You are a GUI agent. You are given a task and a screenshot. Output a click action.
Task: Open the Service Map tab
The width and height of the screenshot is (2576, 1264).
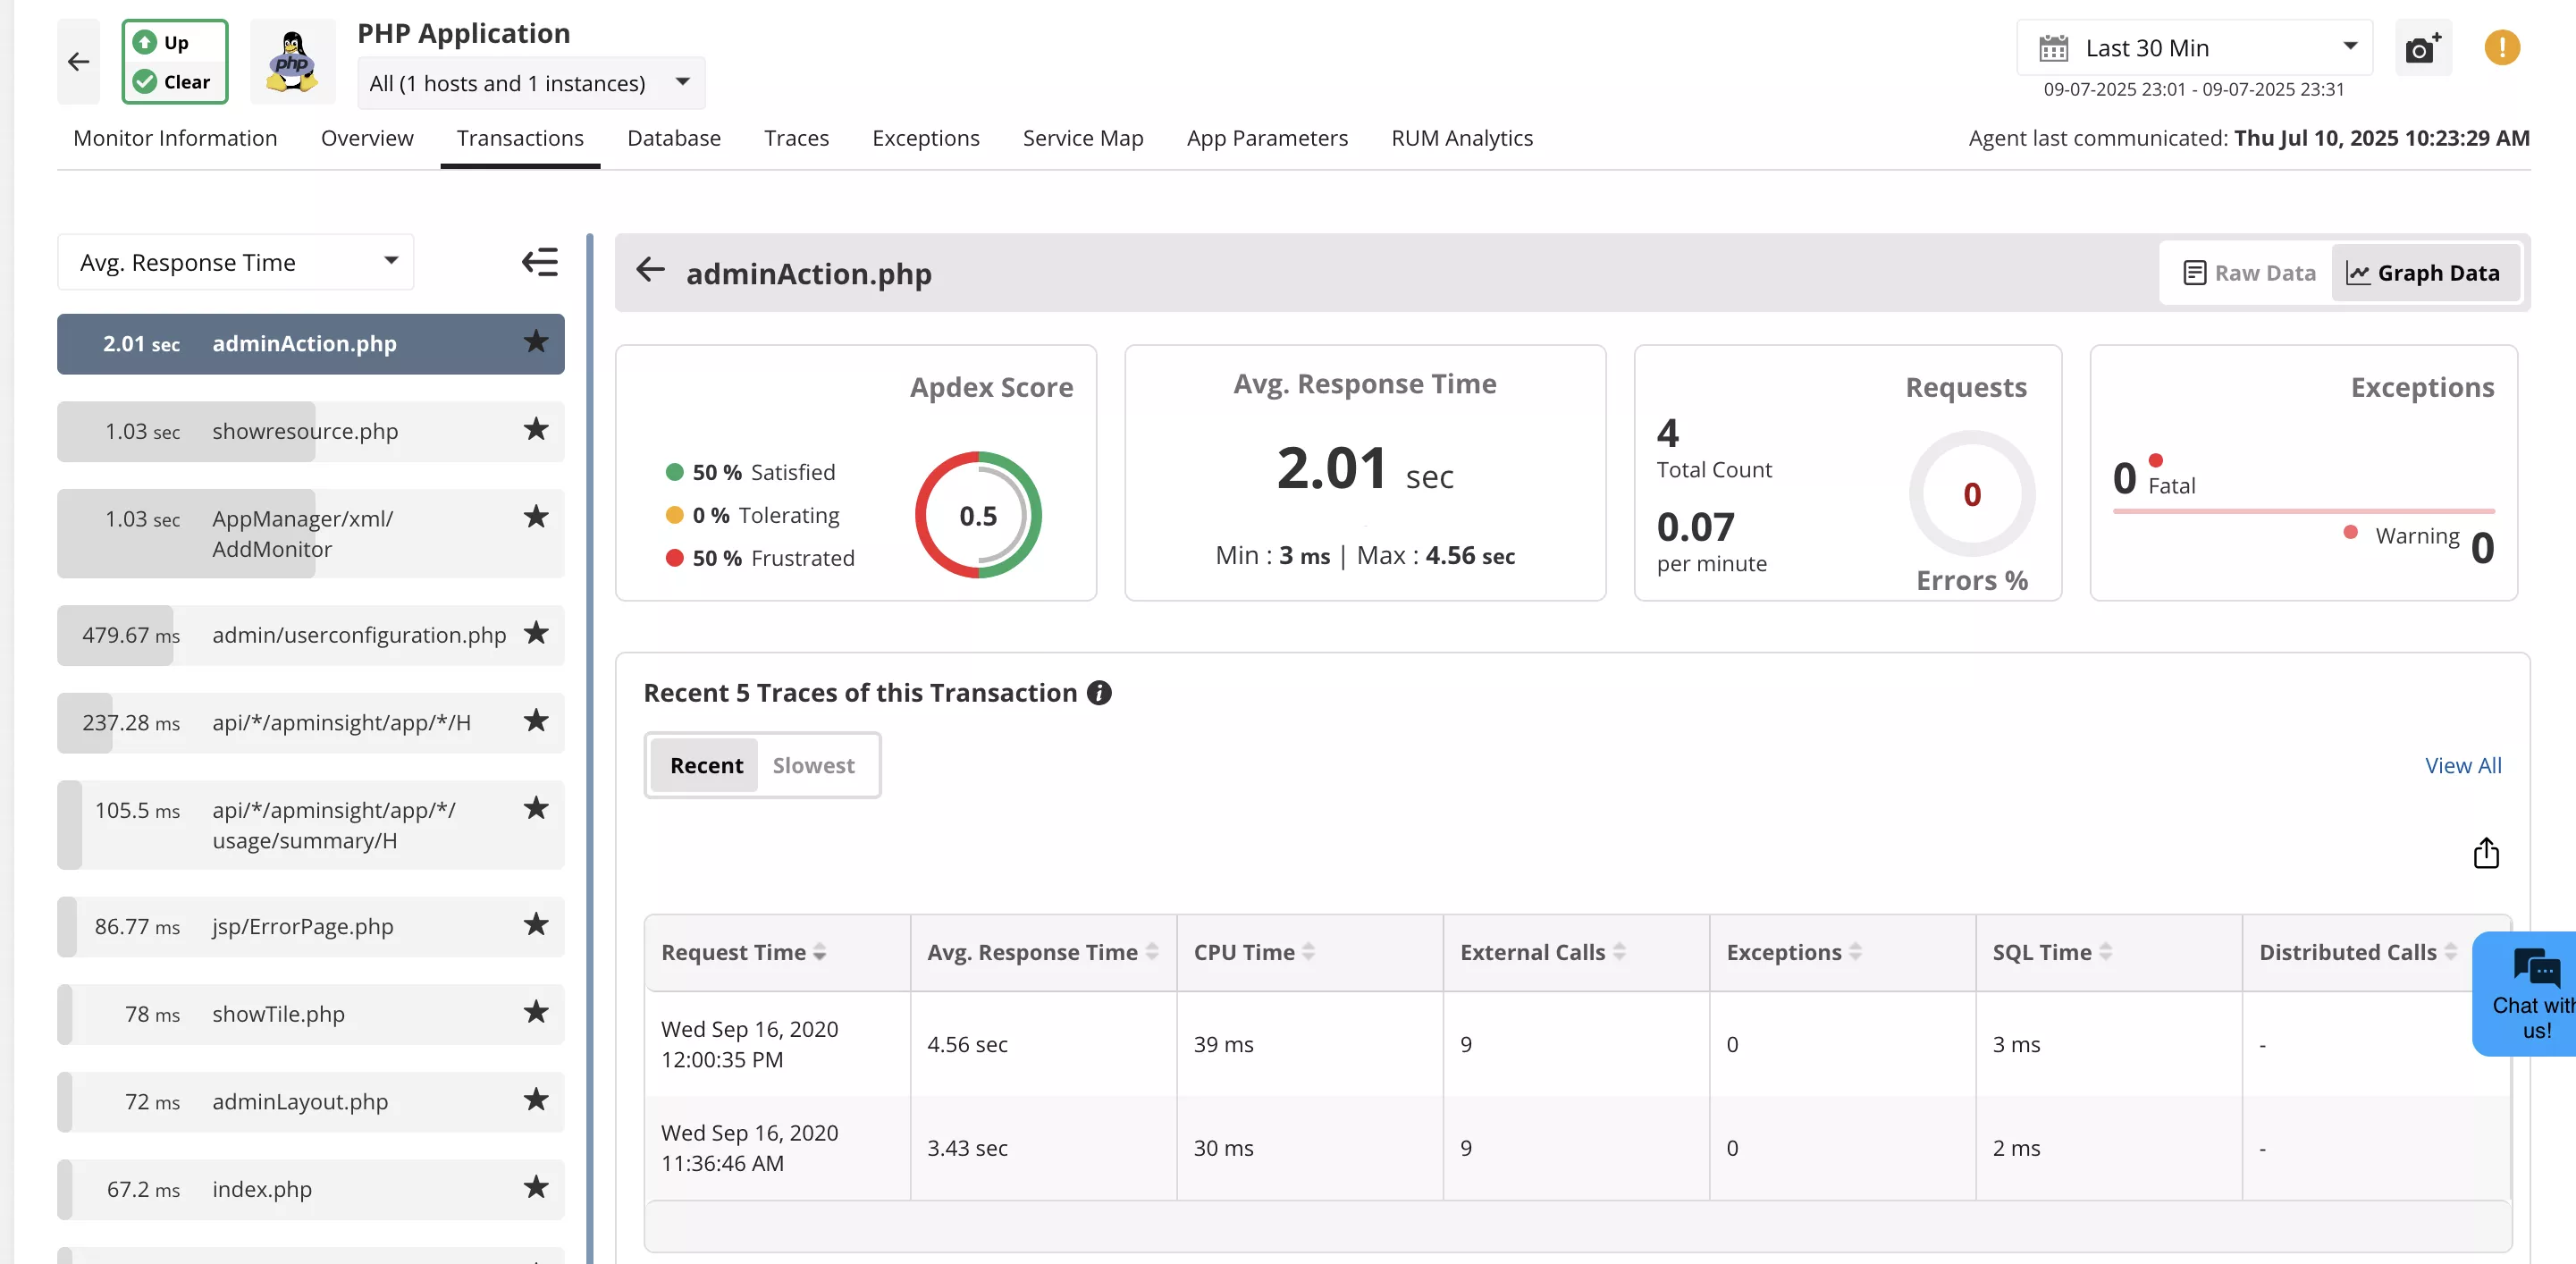click(x=1083, y=138)
